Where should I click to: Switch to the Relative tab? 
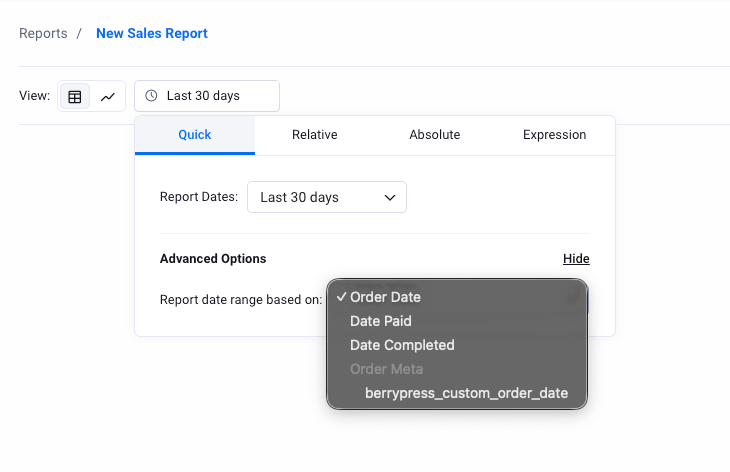315,135
